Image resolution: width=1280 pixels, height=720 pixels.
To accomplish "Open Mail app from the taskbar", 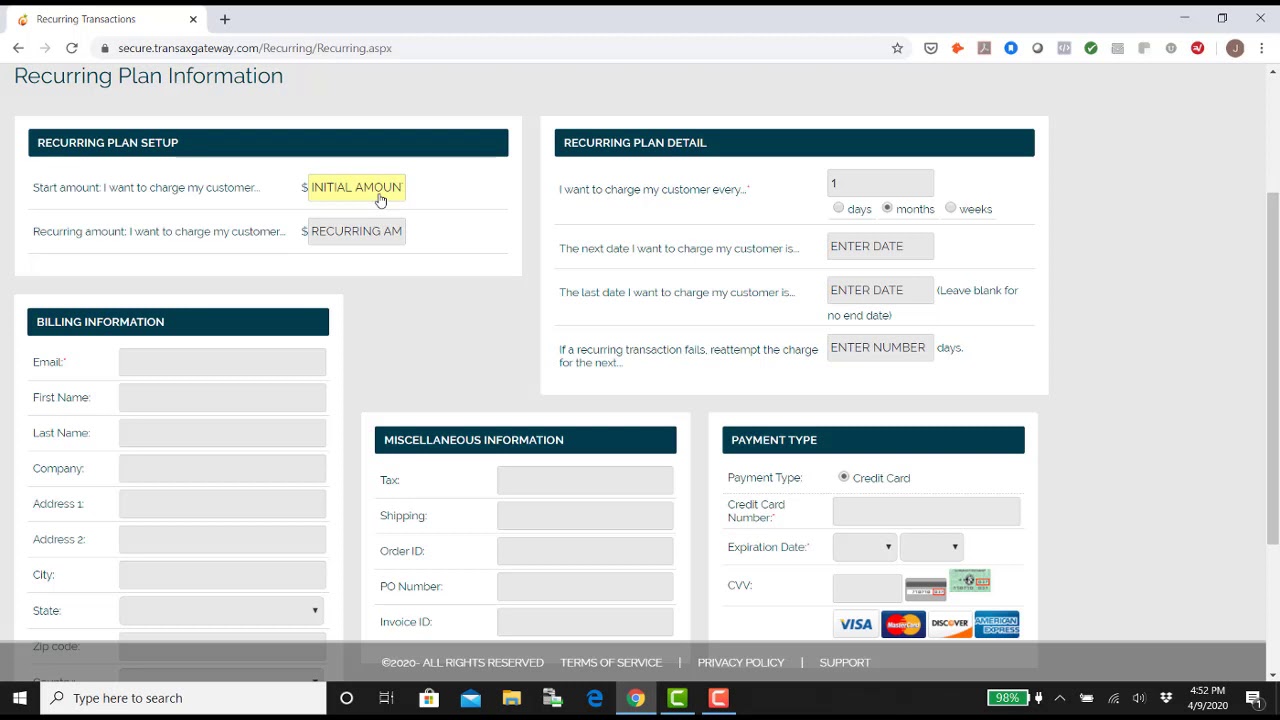I will 470,698.
